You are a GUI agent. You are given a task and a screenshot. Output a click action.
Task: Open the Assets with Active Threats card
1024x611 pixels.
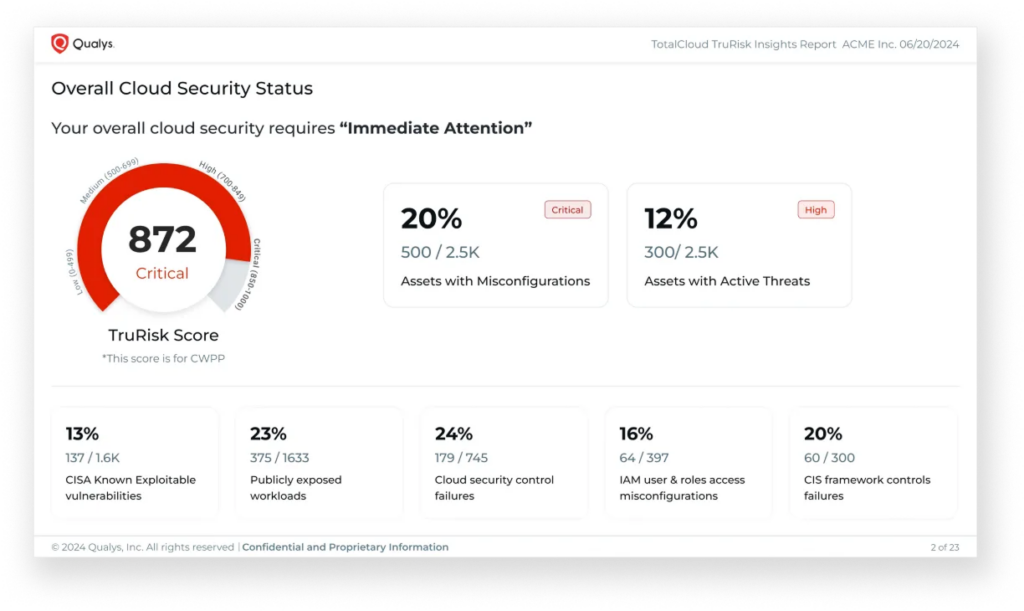tap(739, 245)
